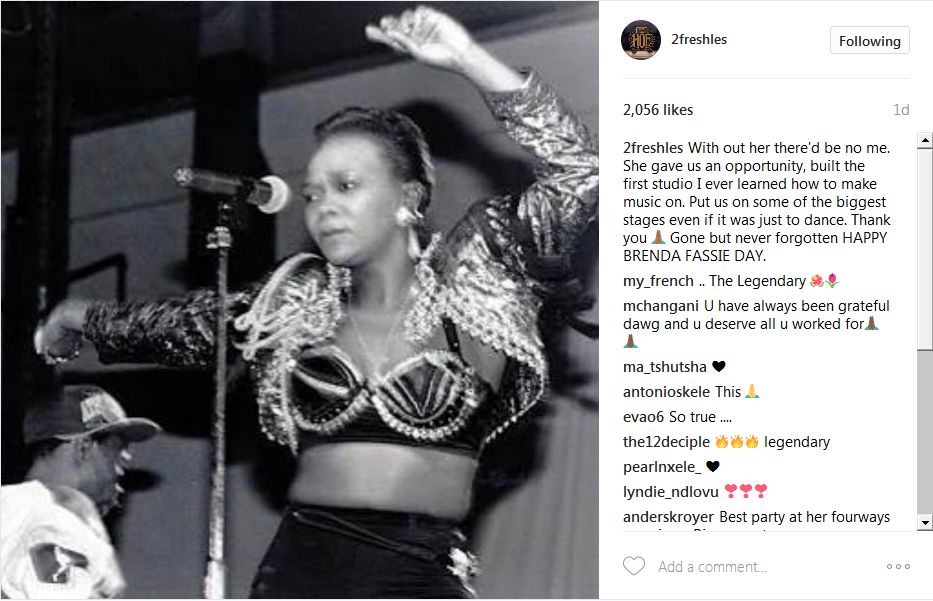933x601 pixels.
Task: Click the comments scrollbar up arrow
Action: (x=925, y=141)
